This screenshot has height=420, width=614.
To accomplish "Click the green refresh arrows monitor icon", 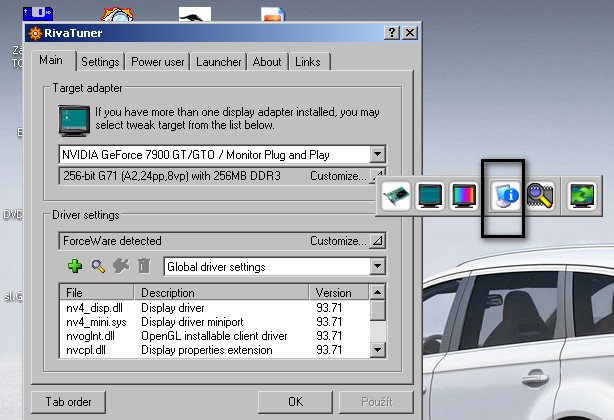I will tap(582, 195).
